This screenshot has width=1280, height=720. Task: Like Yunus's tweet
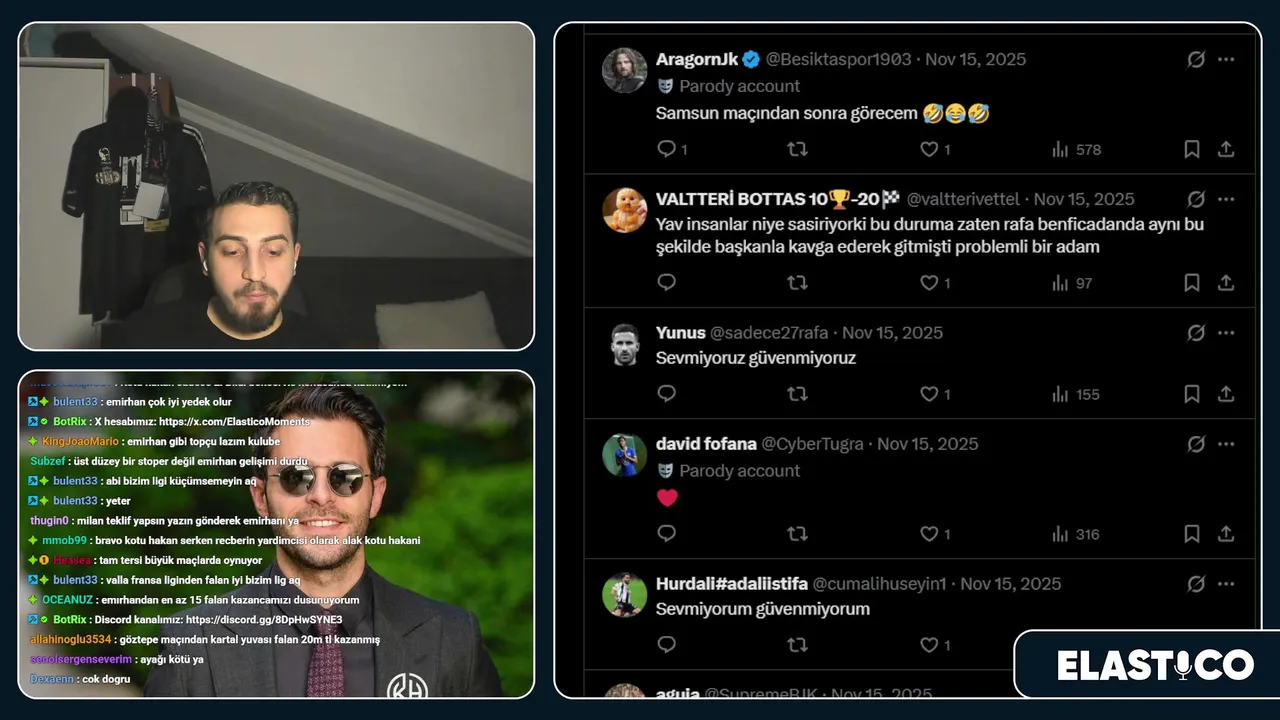coord(929,394)
